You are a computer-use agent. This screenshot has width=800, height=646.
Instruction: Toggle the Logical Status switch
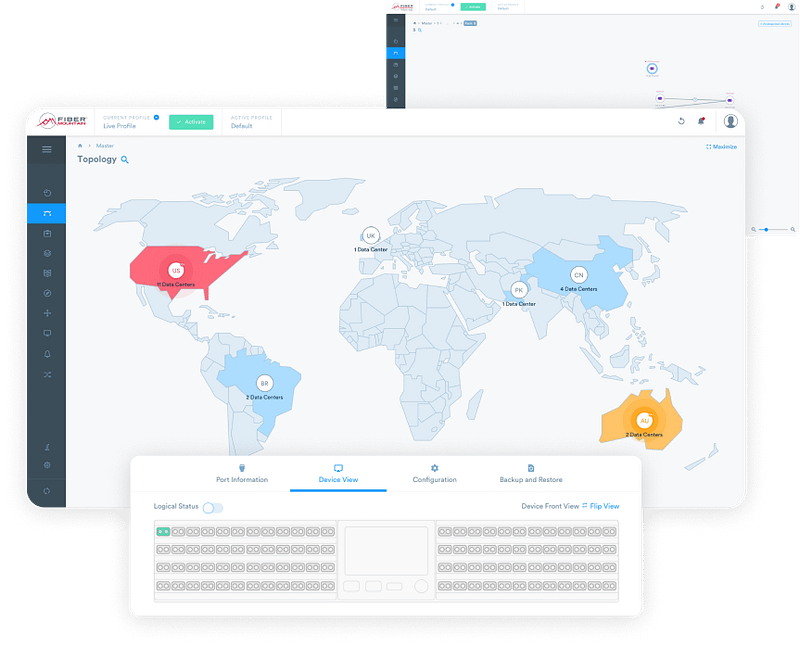pyautogui.click(x=212, y=507)
